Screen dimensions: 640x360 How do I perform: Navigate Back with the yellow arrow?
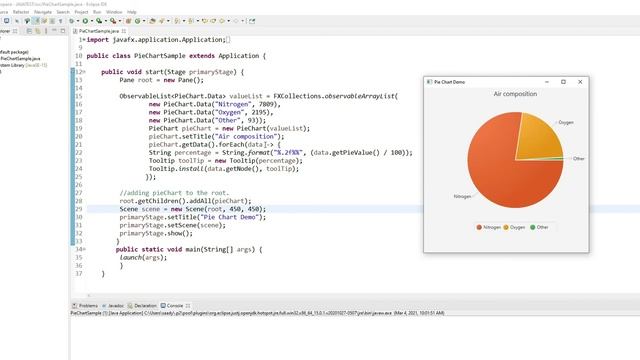click(x=222, y=21)
